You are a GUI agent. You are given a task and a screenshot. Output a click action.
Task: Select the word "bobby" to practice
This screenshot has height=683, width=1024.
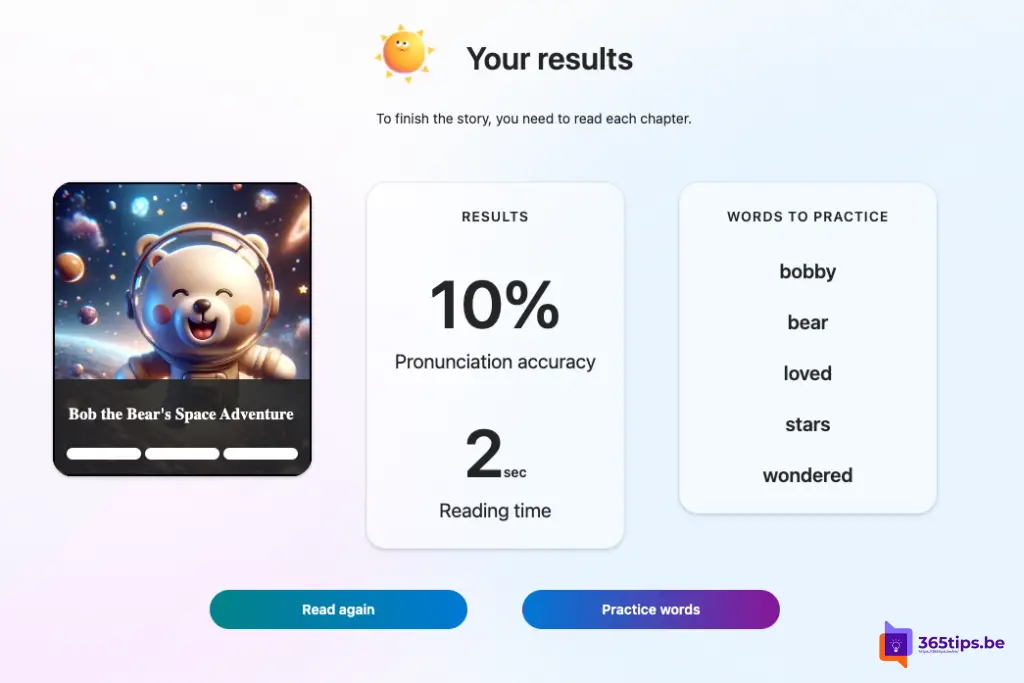pyautogui.click(x=807, y=272)
